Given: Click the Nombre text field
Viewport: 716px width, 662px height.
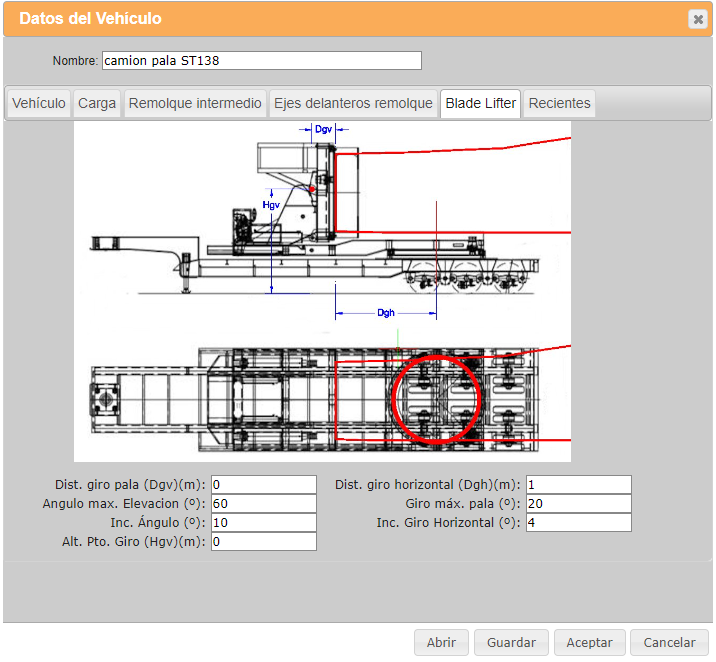Looking at the screenshot, I should pos(261,61).
